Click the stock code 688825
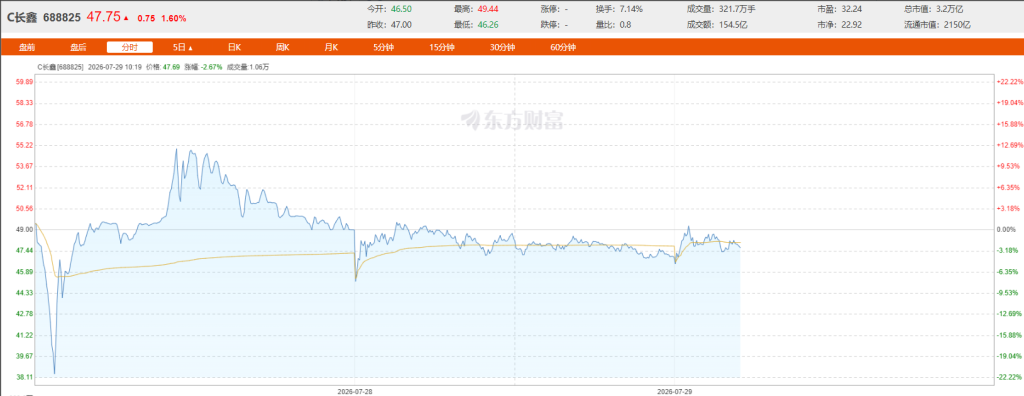This screenshot has height=396, width=1024. tap(63, 18)
